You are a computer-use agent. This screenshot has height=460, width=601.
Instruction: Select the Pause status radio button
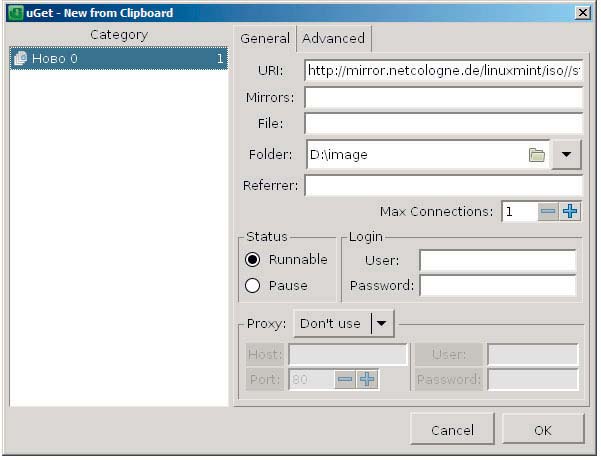[253, 286]
